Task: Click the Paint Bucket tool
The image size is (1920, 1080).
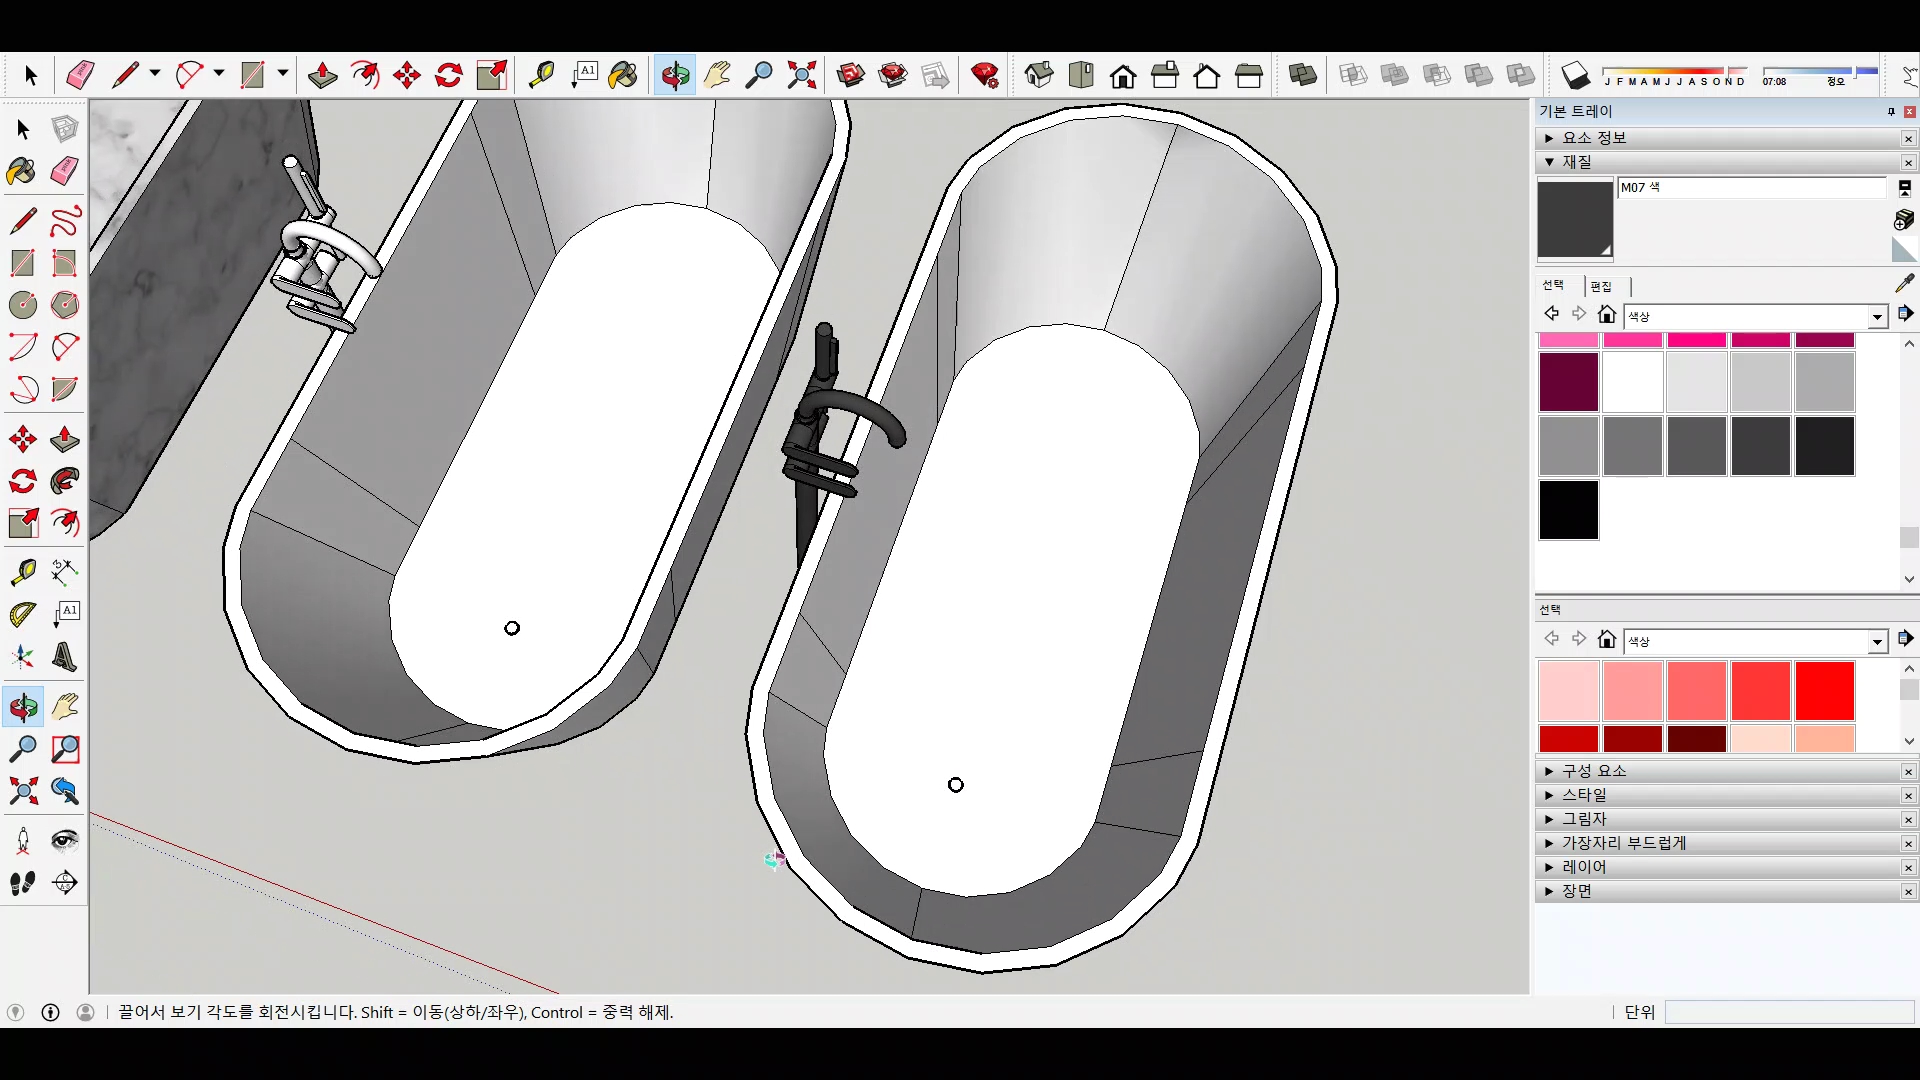Action: (623, 75)
